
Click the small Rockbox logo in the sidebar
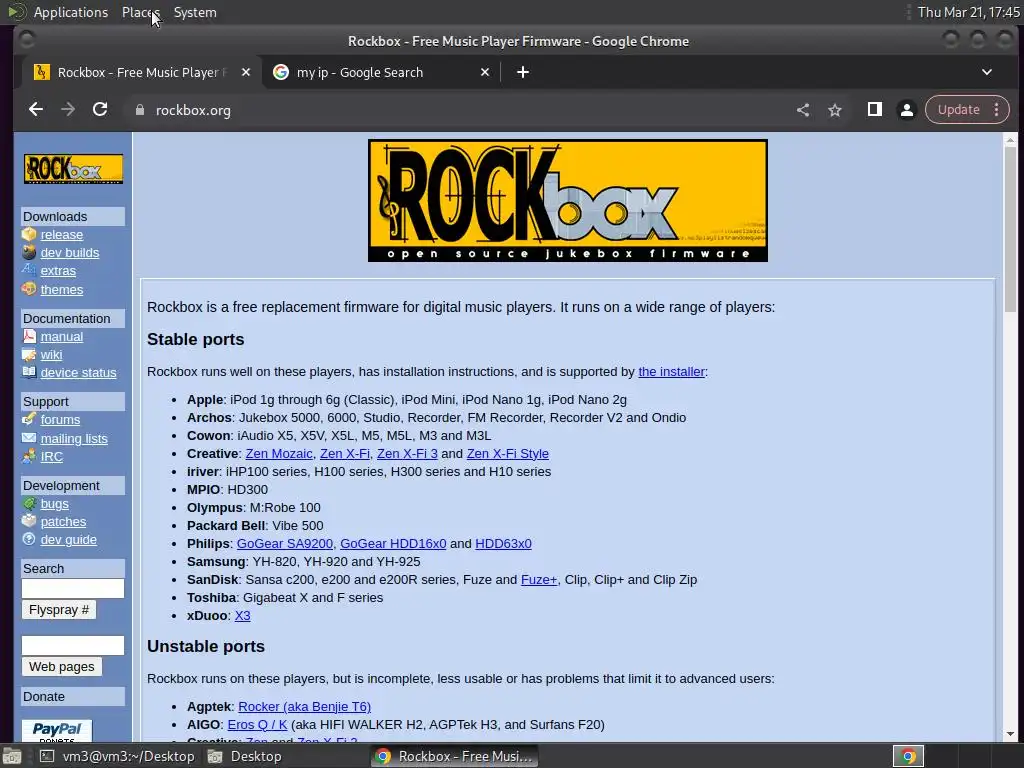click(73, 168)
